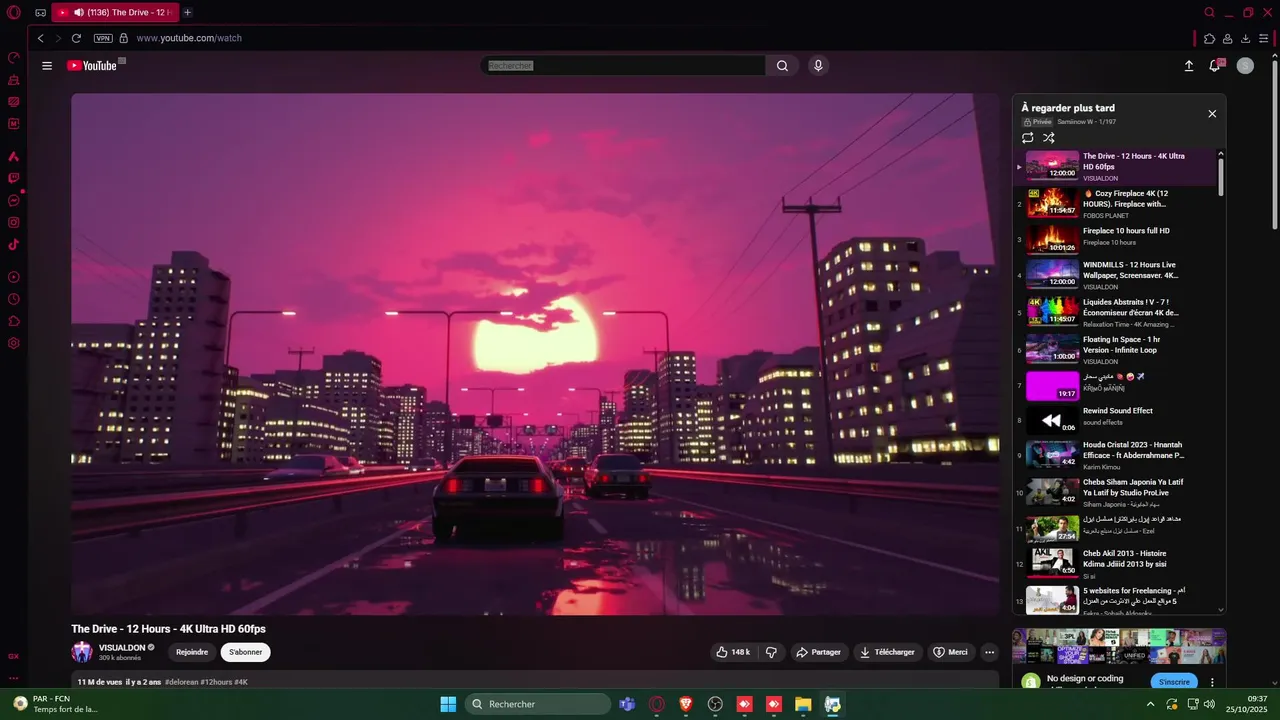Expand the video description box with 11 M de vues
This screenshot has width=1280, height=720.
coord(535,680)
